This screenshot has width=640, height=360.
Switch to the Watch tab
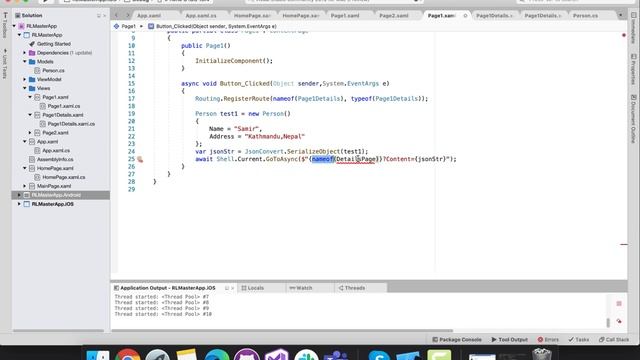[x=301, y=288]
